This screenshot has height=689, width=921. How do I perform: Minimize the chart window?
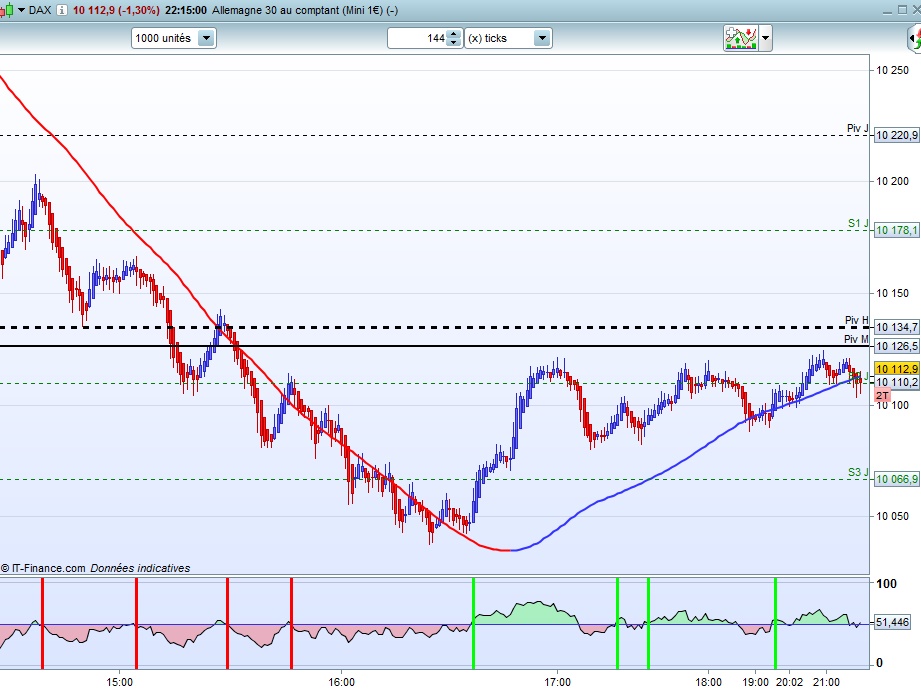[888, 10]
